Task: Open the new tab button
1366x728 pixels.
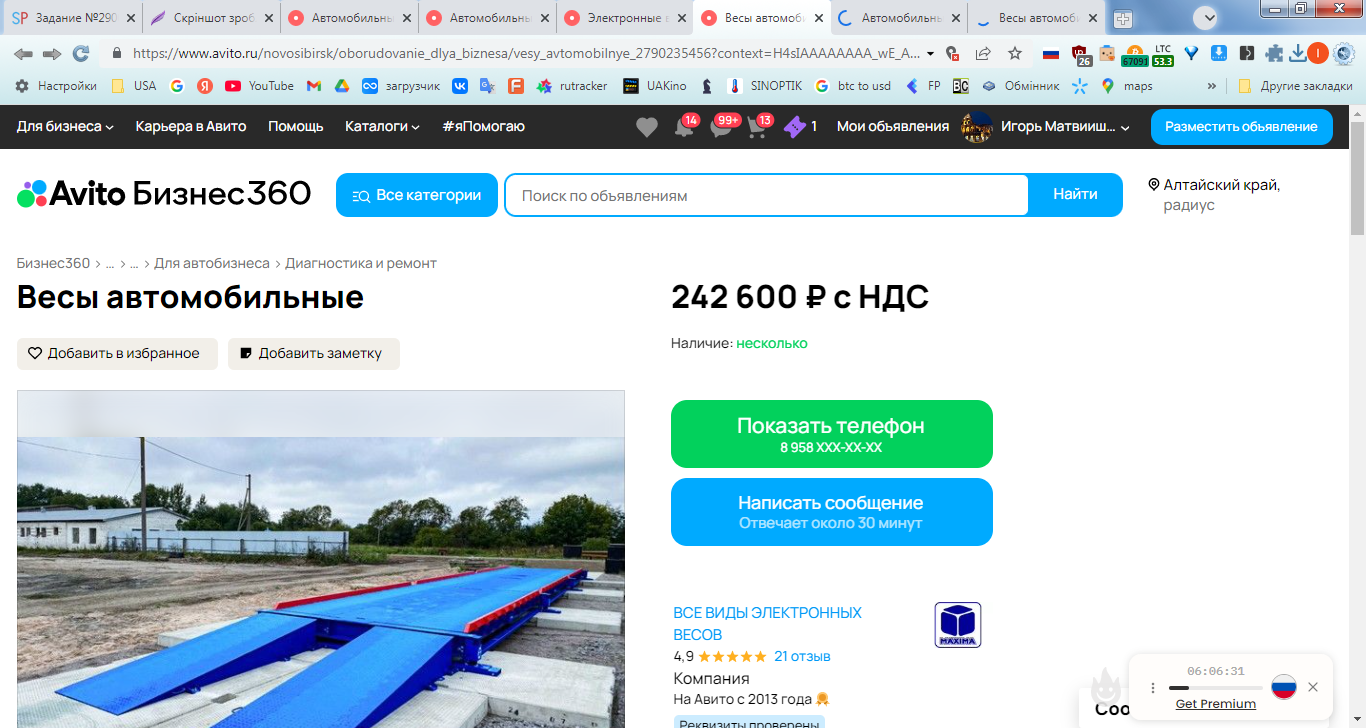Action: 1123,19
